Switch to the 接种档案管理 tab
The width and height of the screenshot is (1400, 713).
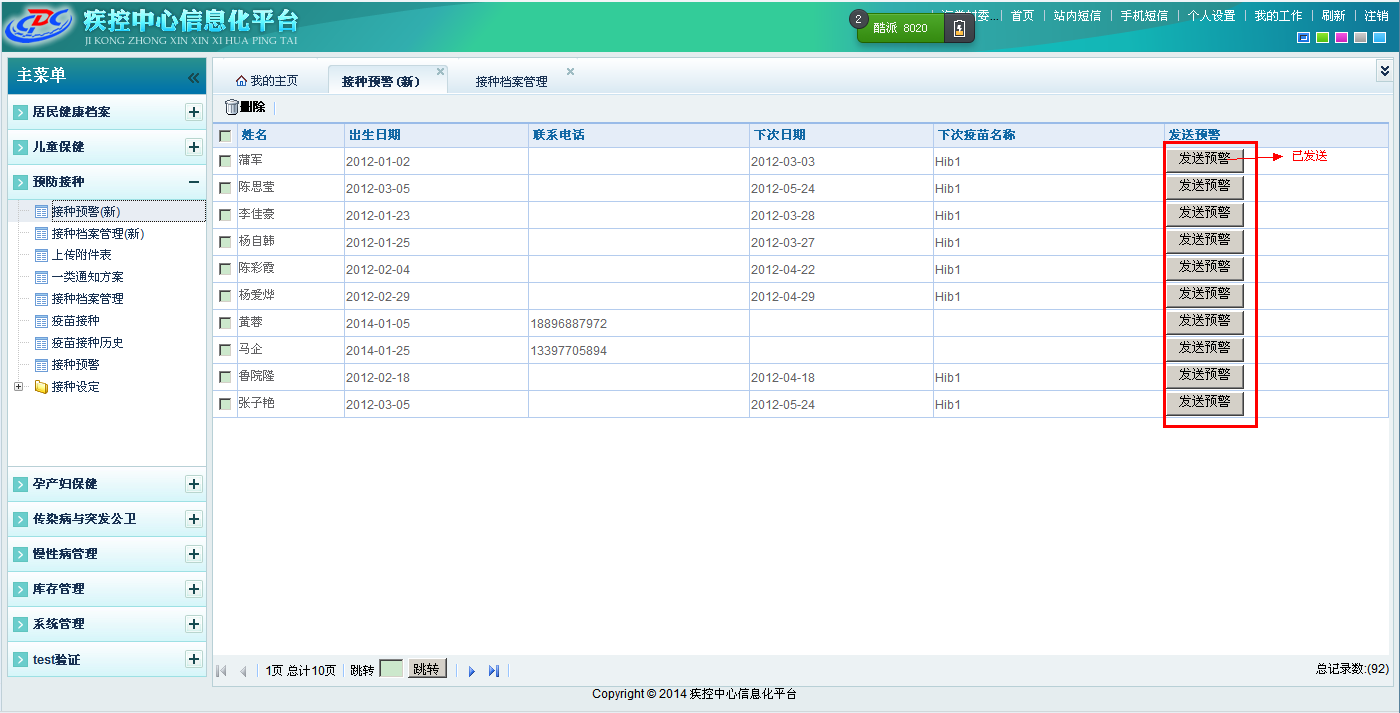[x=511, y=82]
